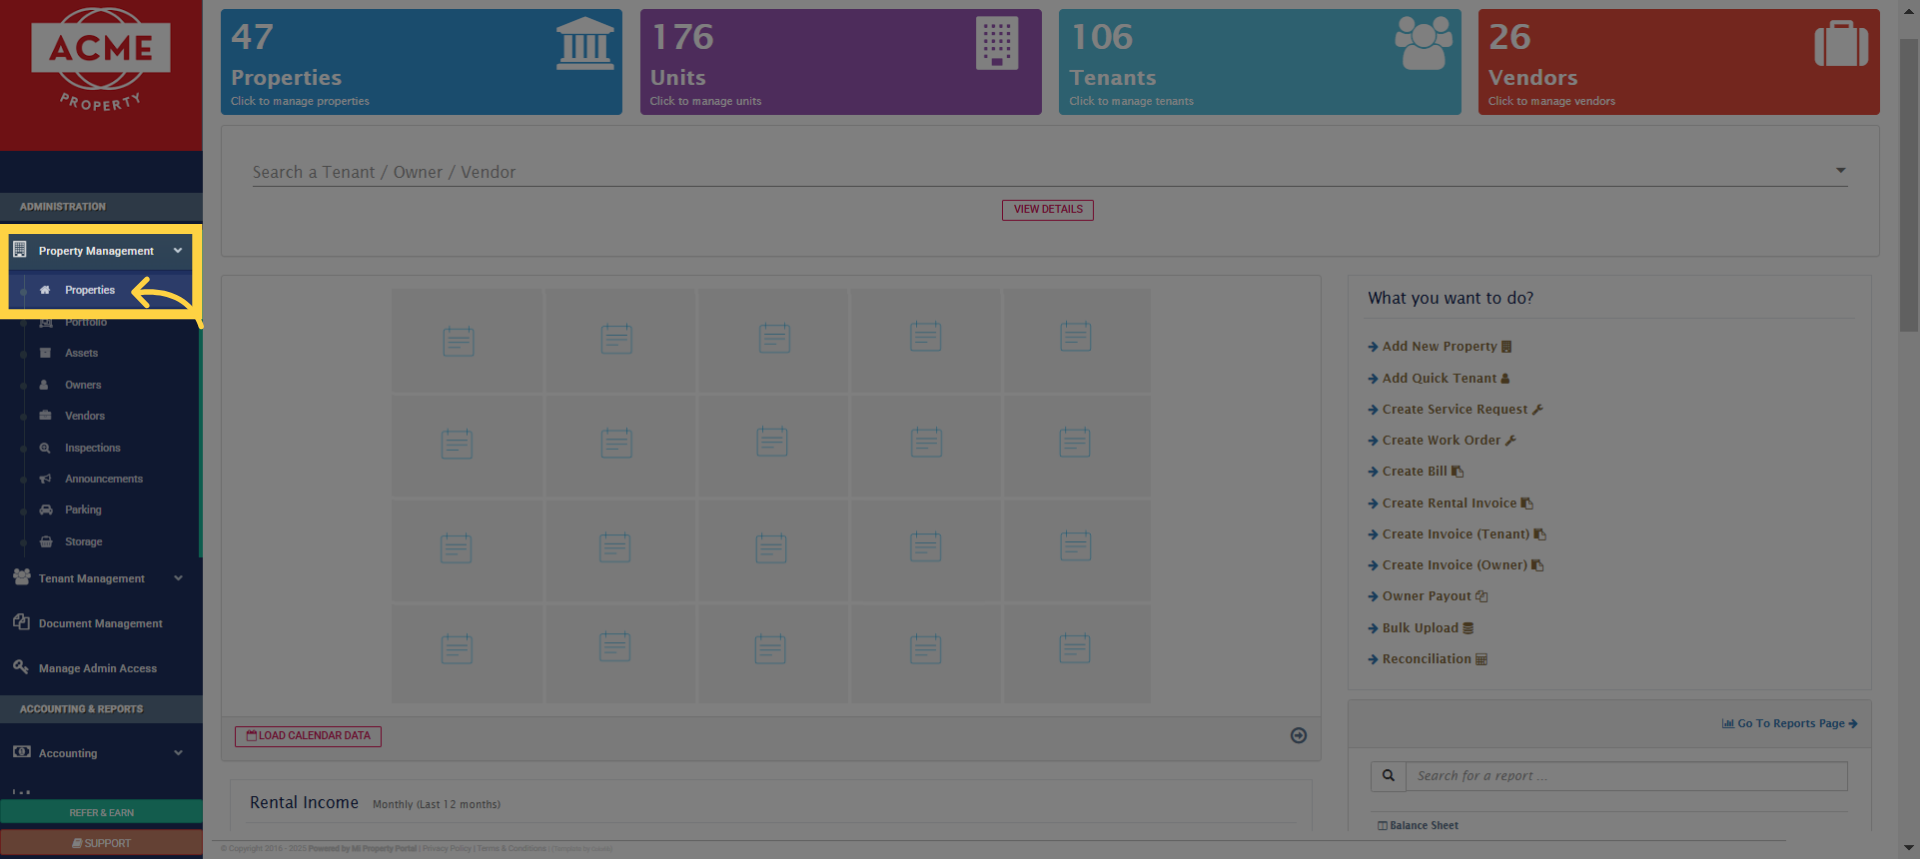Click the Storage icon in sidebar

(x=45, y=542)
